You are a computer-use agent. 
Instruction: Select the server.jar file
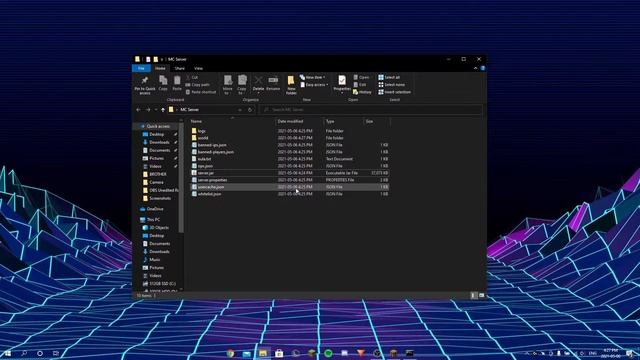point(289,173)
